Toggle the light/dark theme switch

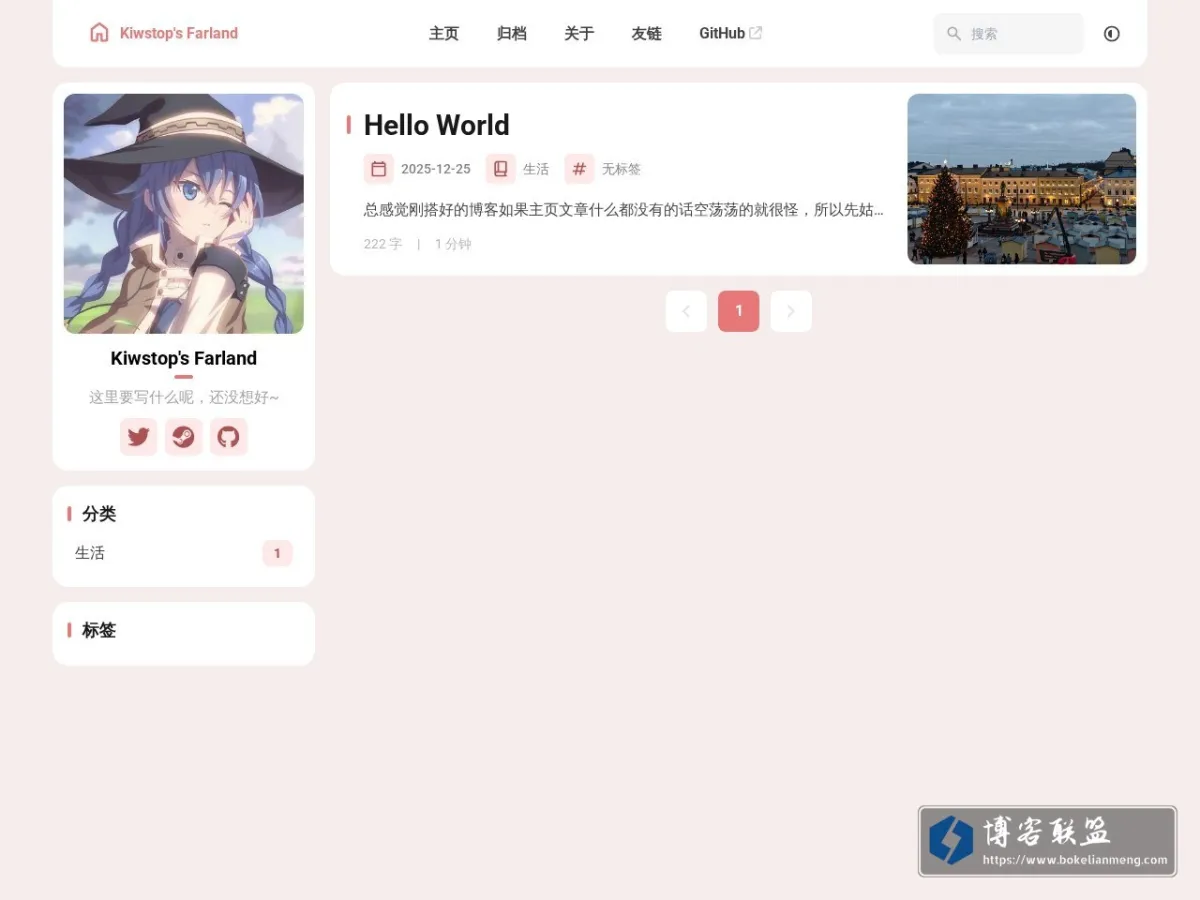[1112, 33]
